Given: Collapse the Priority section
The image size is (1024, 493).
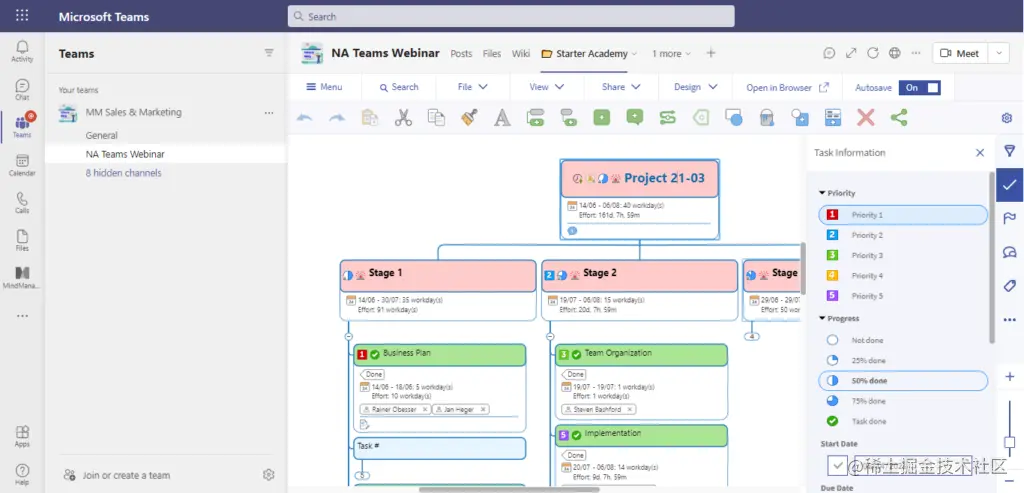Looking at the screenshot, I should click(x=822, y=193).
